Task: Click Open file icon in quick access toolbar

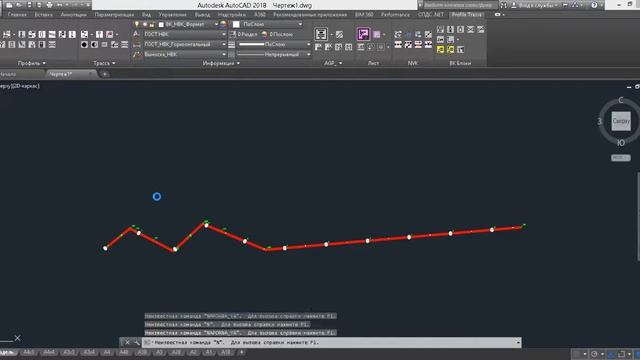Action: [19, 5]
